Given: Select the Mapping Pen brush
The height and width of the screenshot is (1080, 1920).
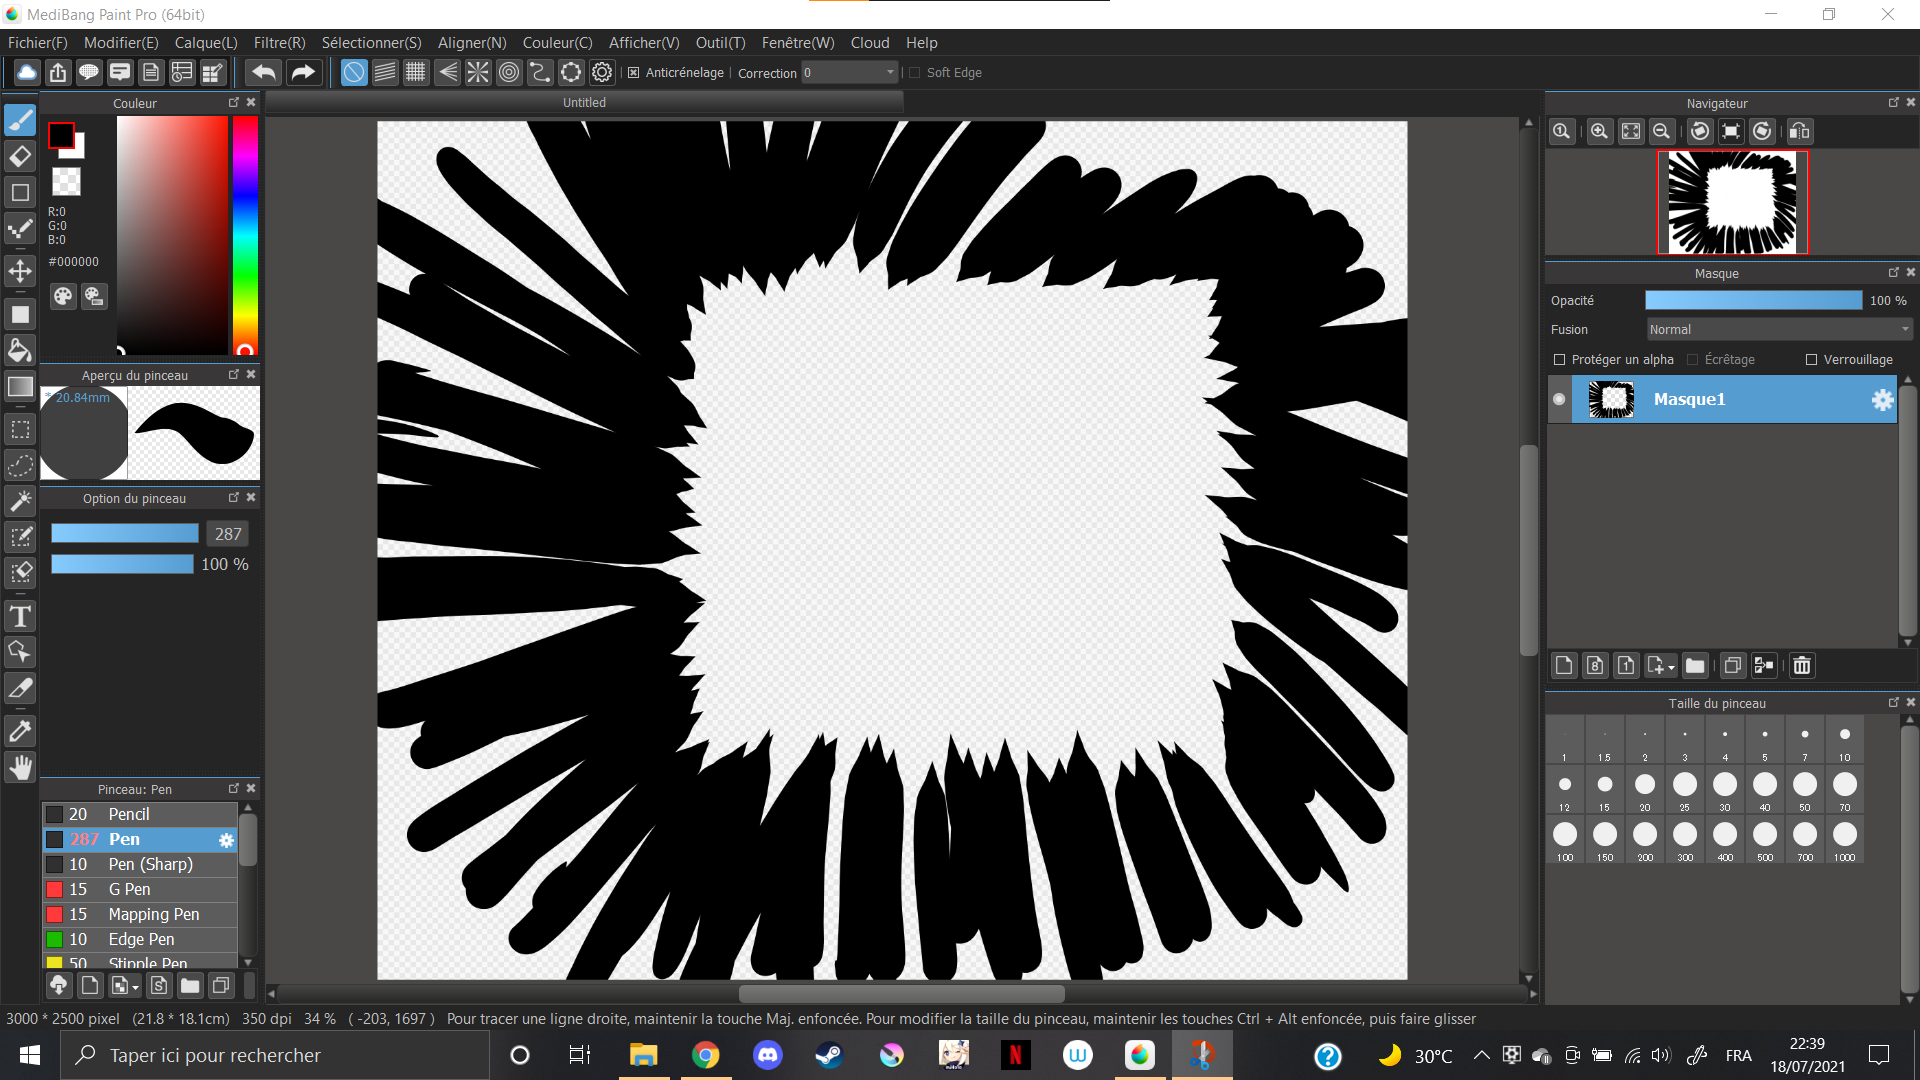Looking at the screenshot, I should (140, 915).
